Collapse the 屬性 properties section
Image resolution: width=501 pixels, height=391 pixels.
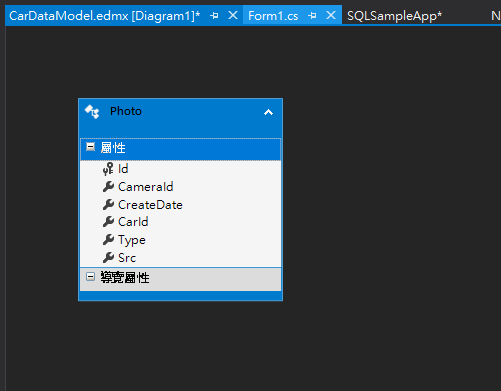pos(90,147)
